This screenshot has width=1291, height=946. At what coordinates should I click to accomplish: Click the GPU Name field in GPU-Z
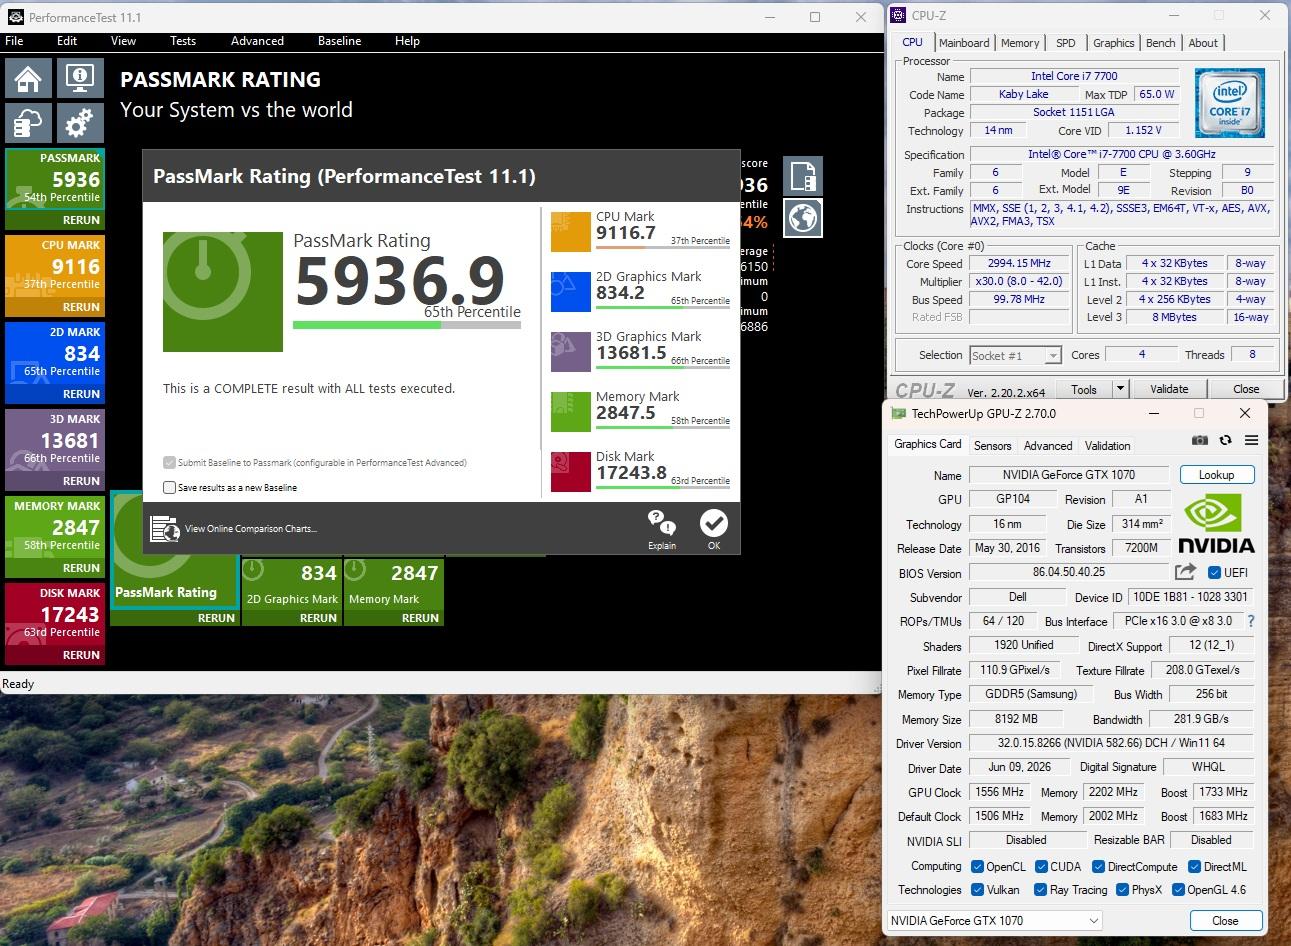pos(1069,475)
